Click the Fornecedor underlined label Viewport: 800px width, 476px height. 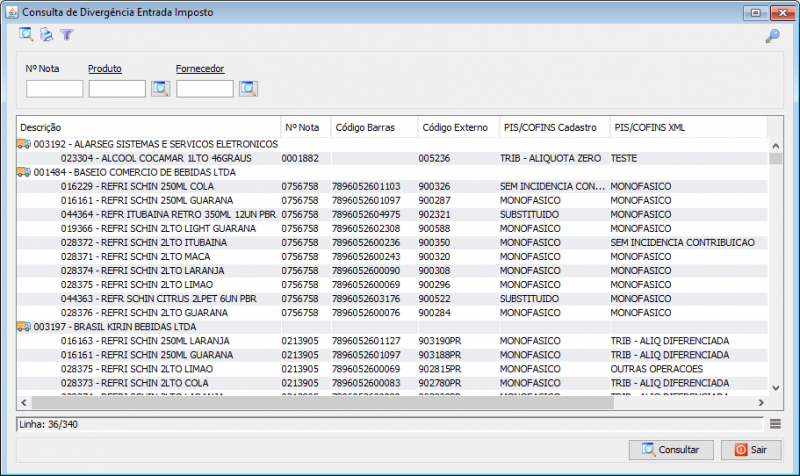click(x=200, y=68)
